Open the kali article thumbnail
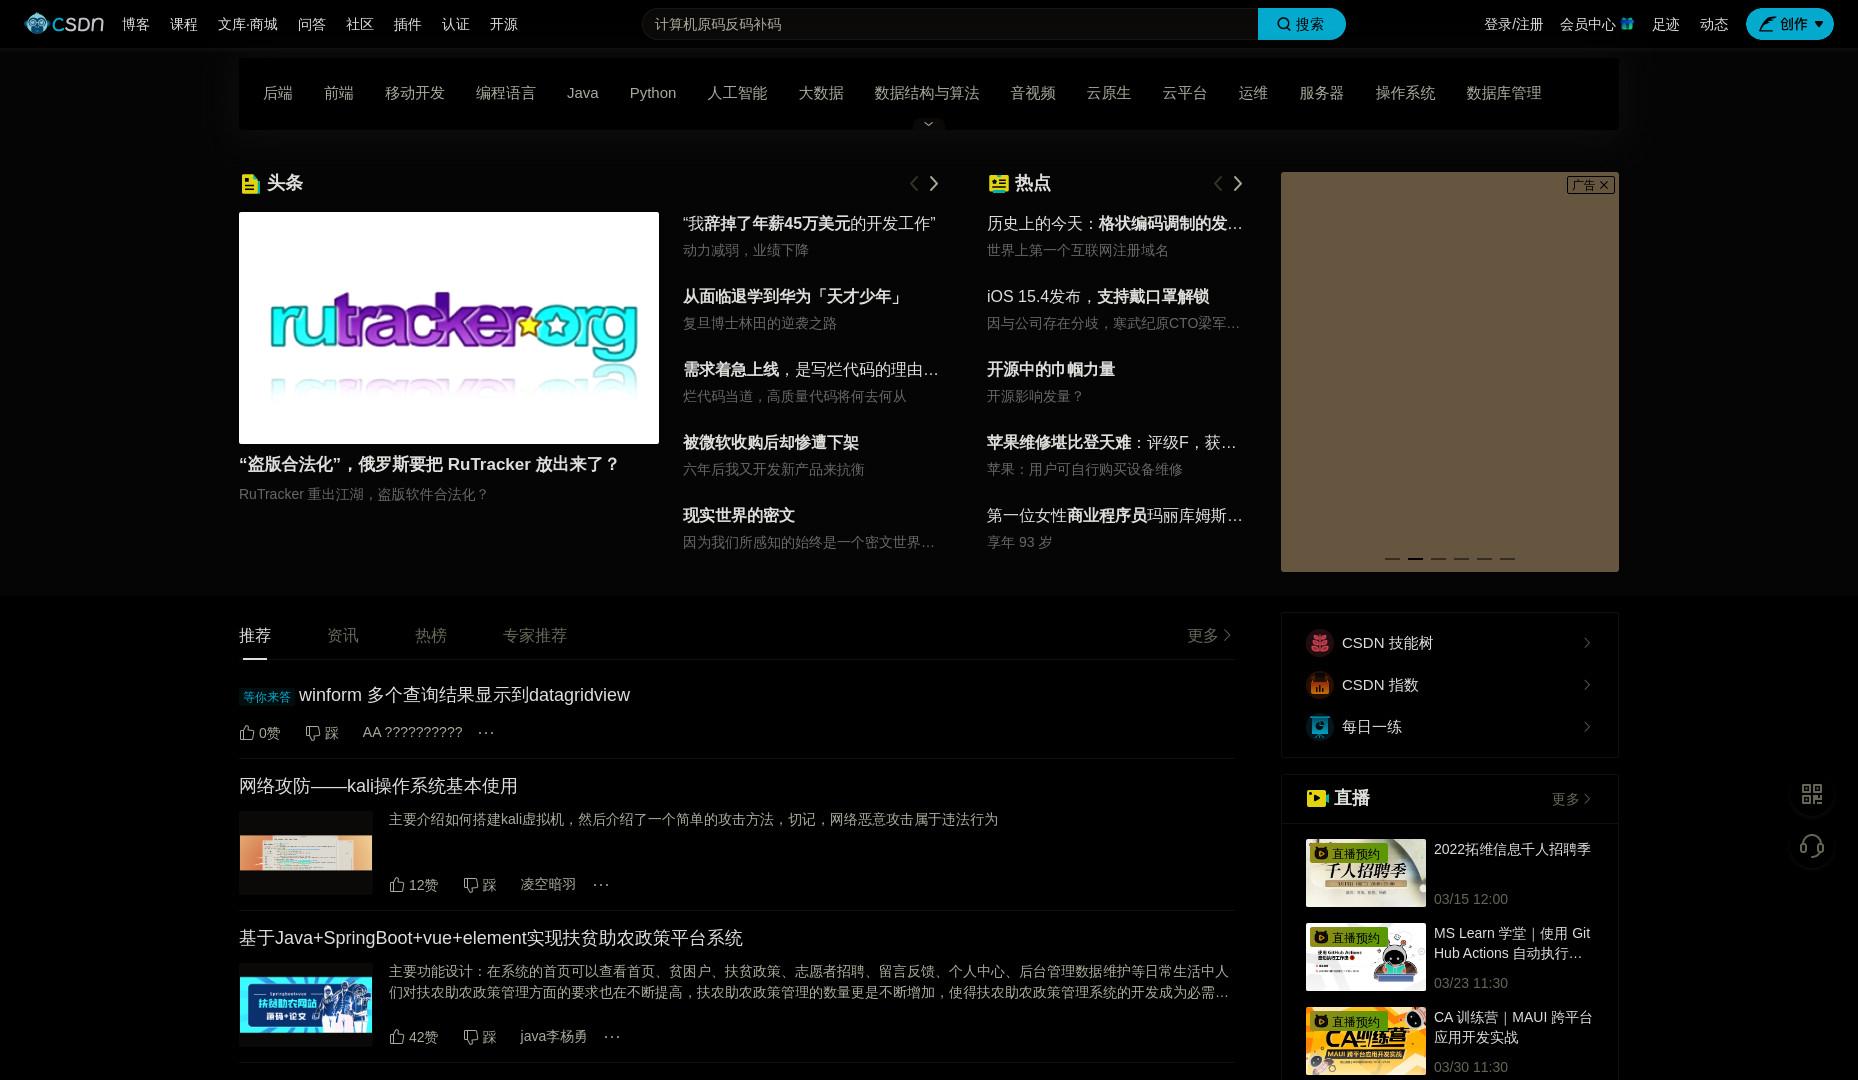The height and width of the screenshot is (1080, 1858). coord(306,853)
